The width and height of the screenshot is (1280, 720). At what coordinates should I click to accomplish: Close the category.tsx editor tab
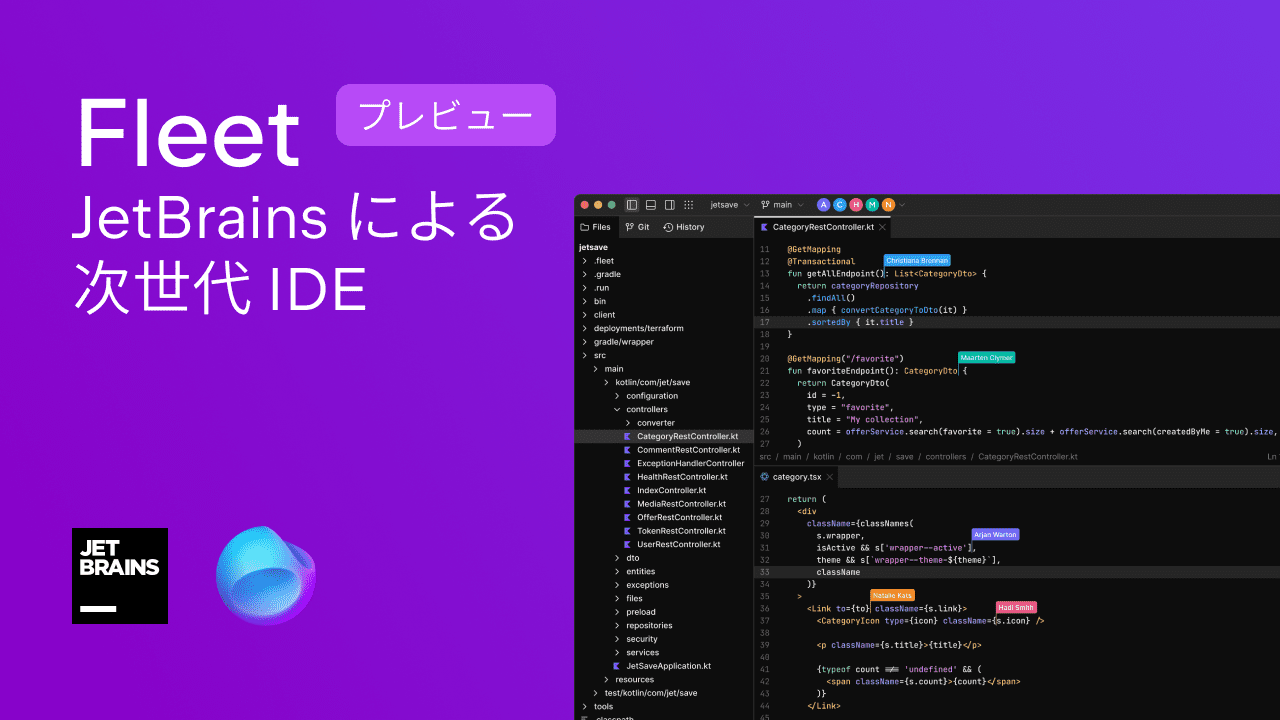point(829,477)
